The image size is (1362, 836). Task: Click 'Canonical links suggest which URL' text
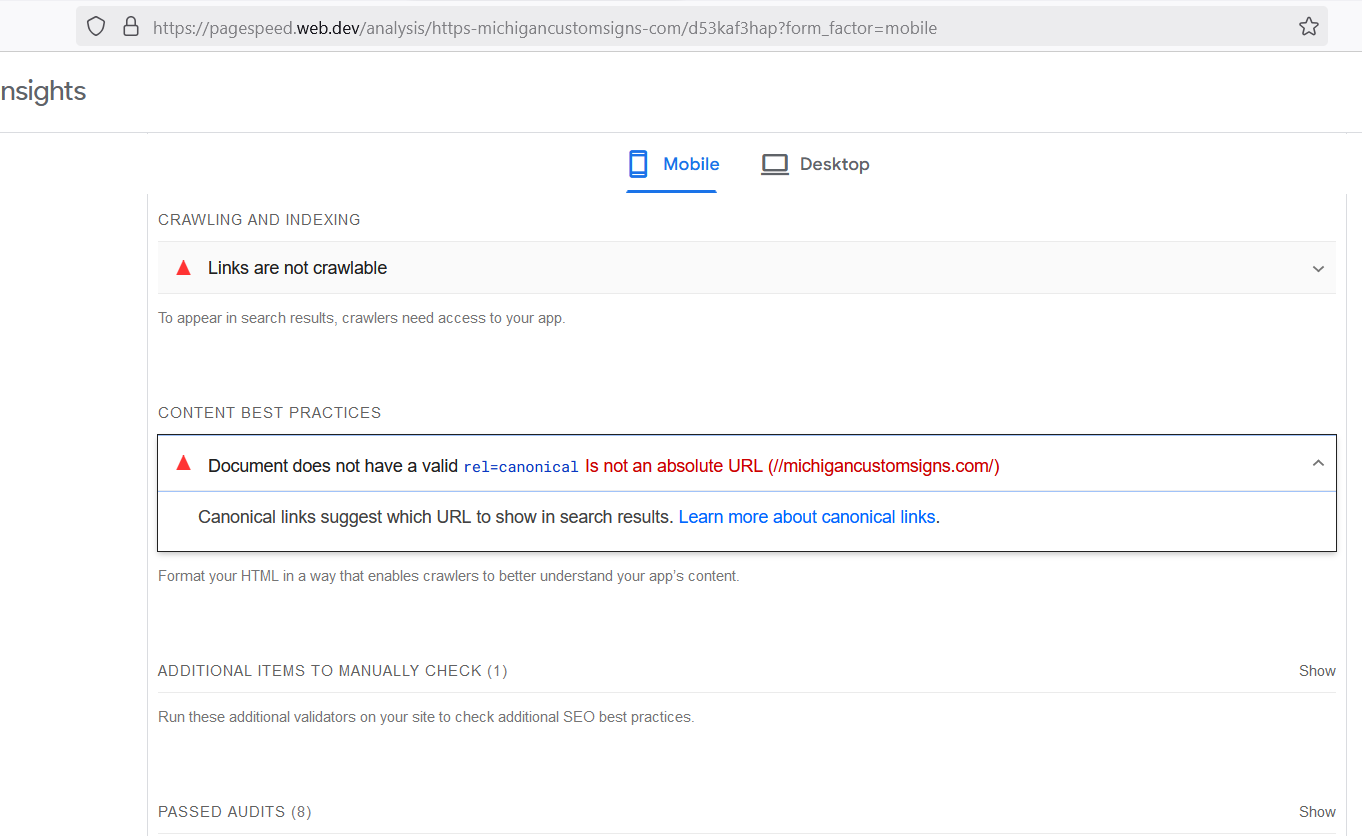[435, 517]
